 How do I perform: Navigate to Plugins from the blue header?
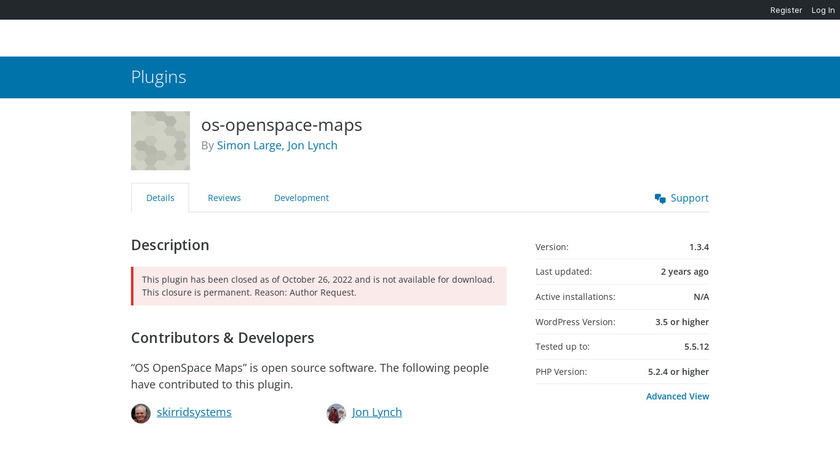click(x=158, y=77)
